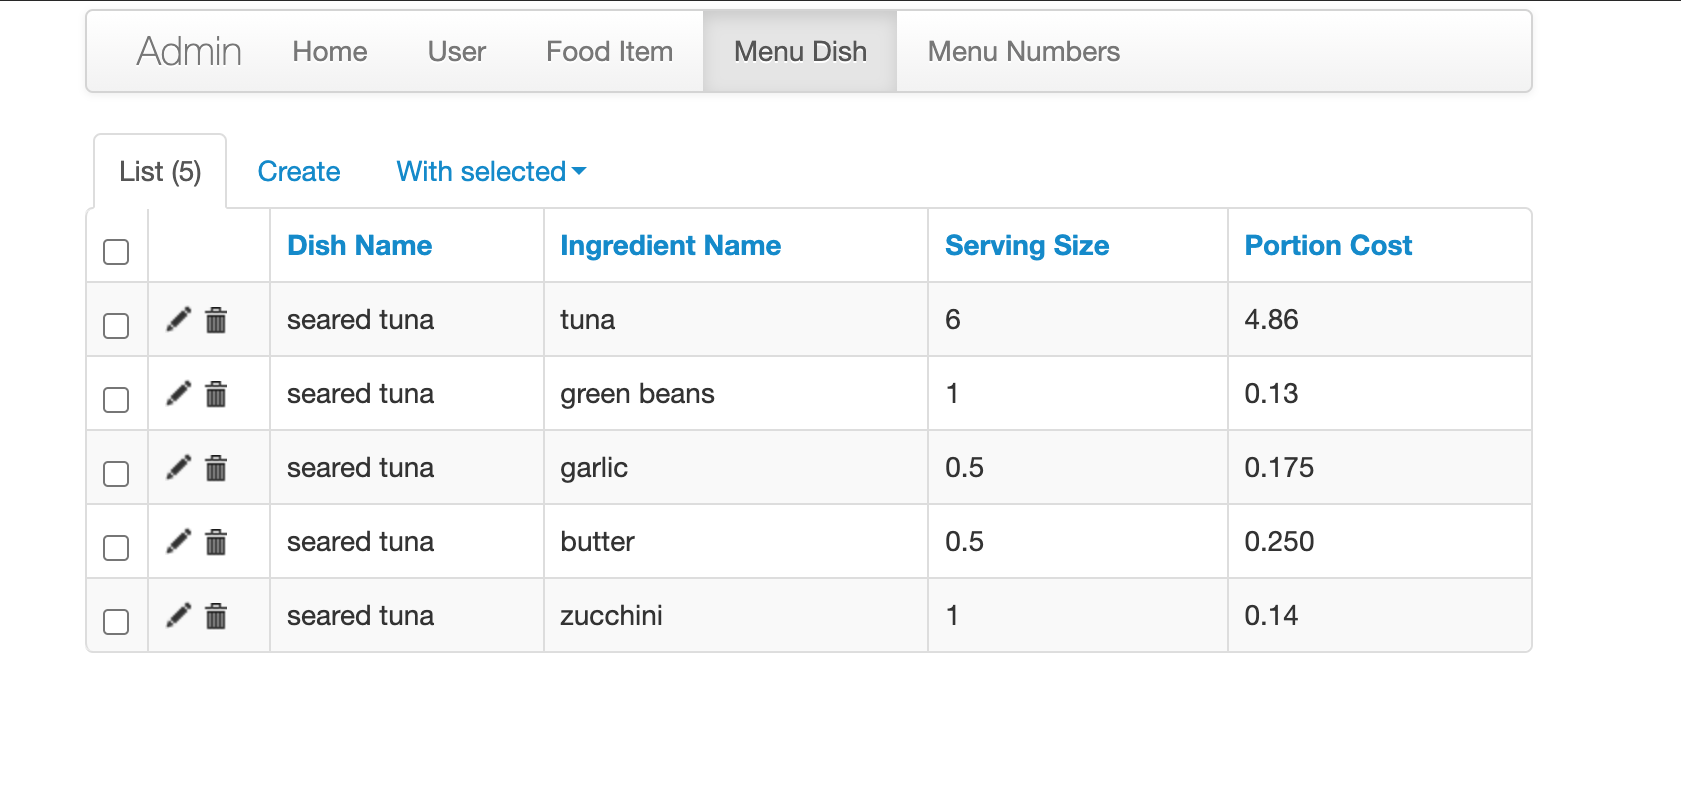The height and width of the screenshot is (792, 1681).
Task: Remove the zucchini row via its trash icon
Action: [216, 616]
